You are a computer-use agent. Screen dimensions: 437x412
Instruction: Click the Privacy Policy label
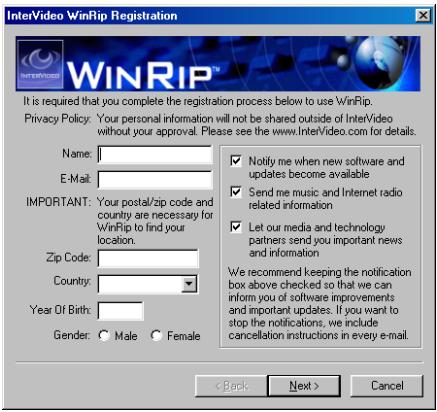coord(57,119)
